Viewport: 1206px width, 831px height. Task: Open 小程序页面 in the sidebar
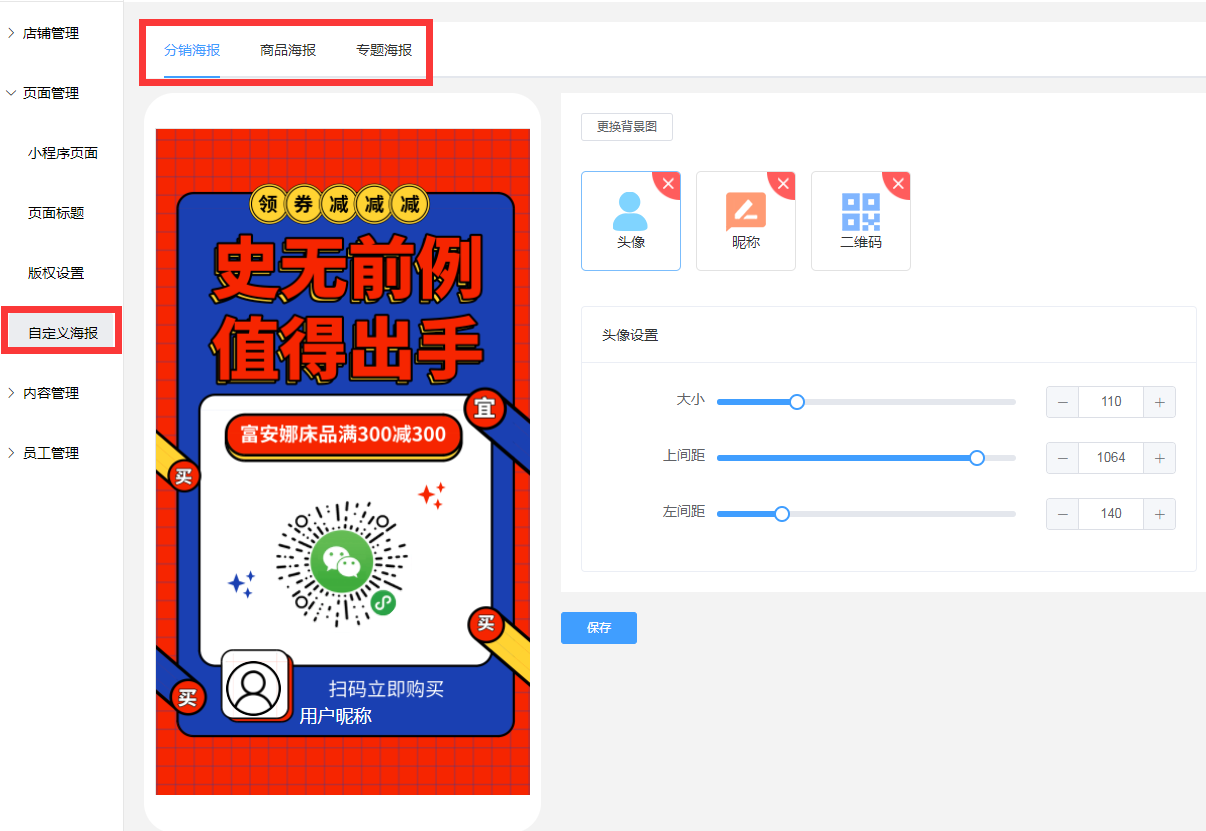point(63,153)
